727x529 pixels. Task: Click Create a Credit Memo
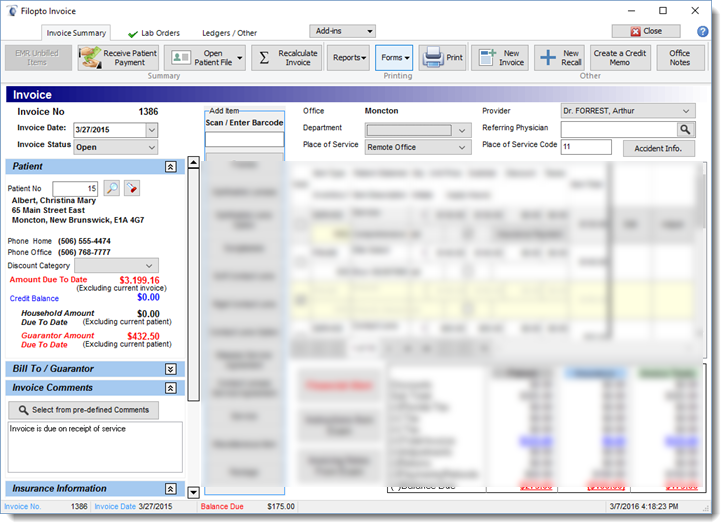pyautogui.click(x=619, y=58)
